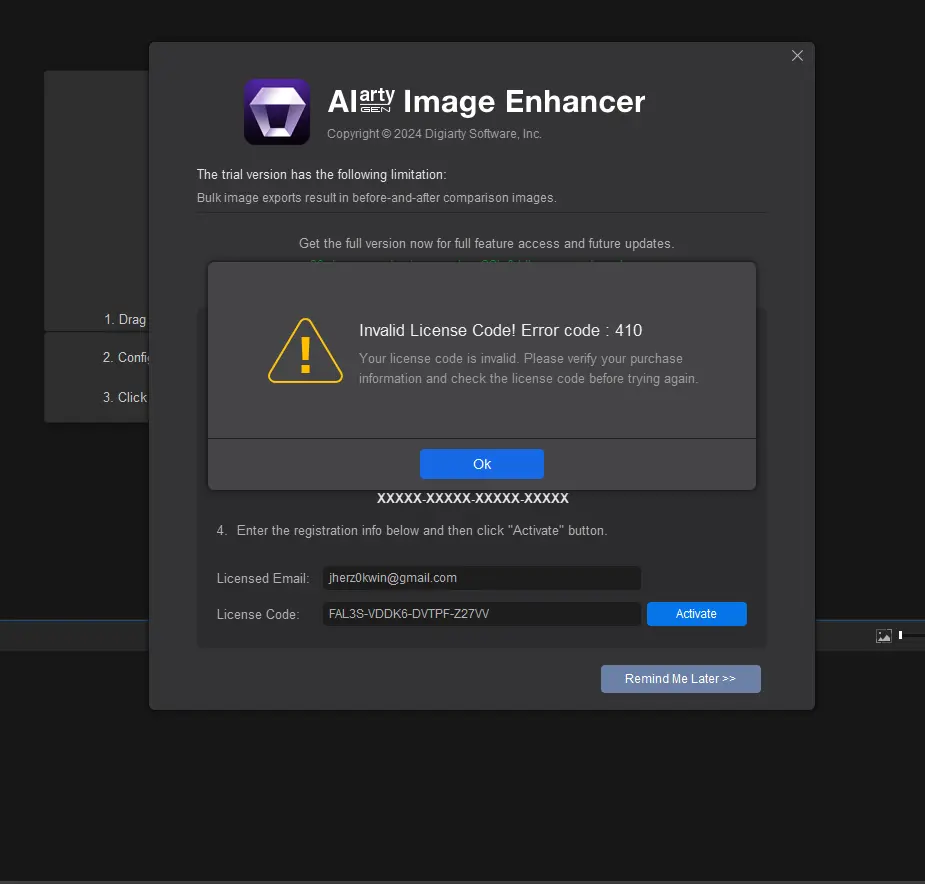
Task: Click the 'Licensed Email:' label
Action: (263, 578)
